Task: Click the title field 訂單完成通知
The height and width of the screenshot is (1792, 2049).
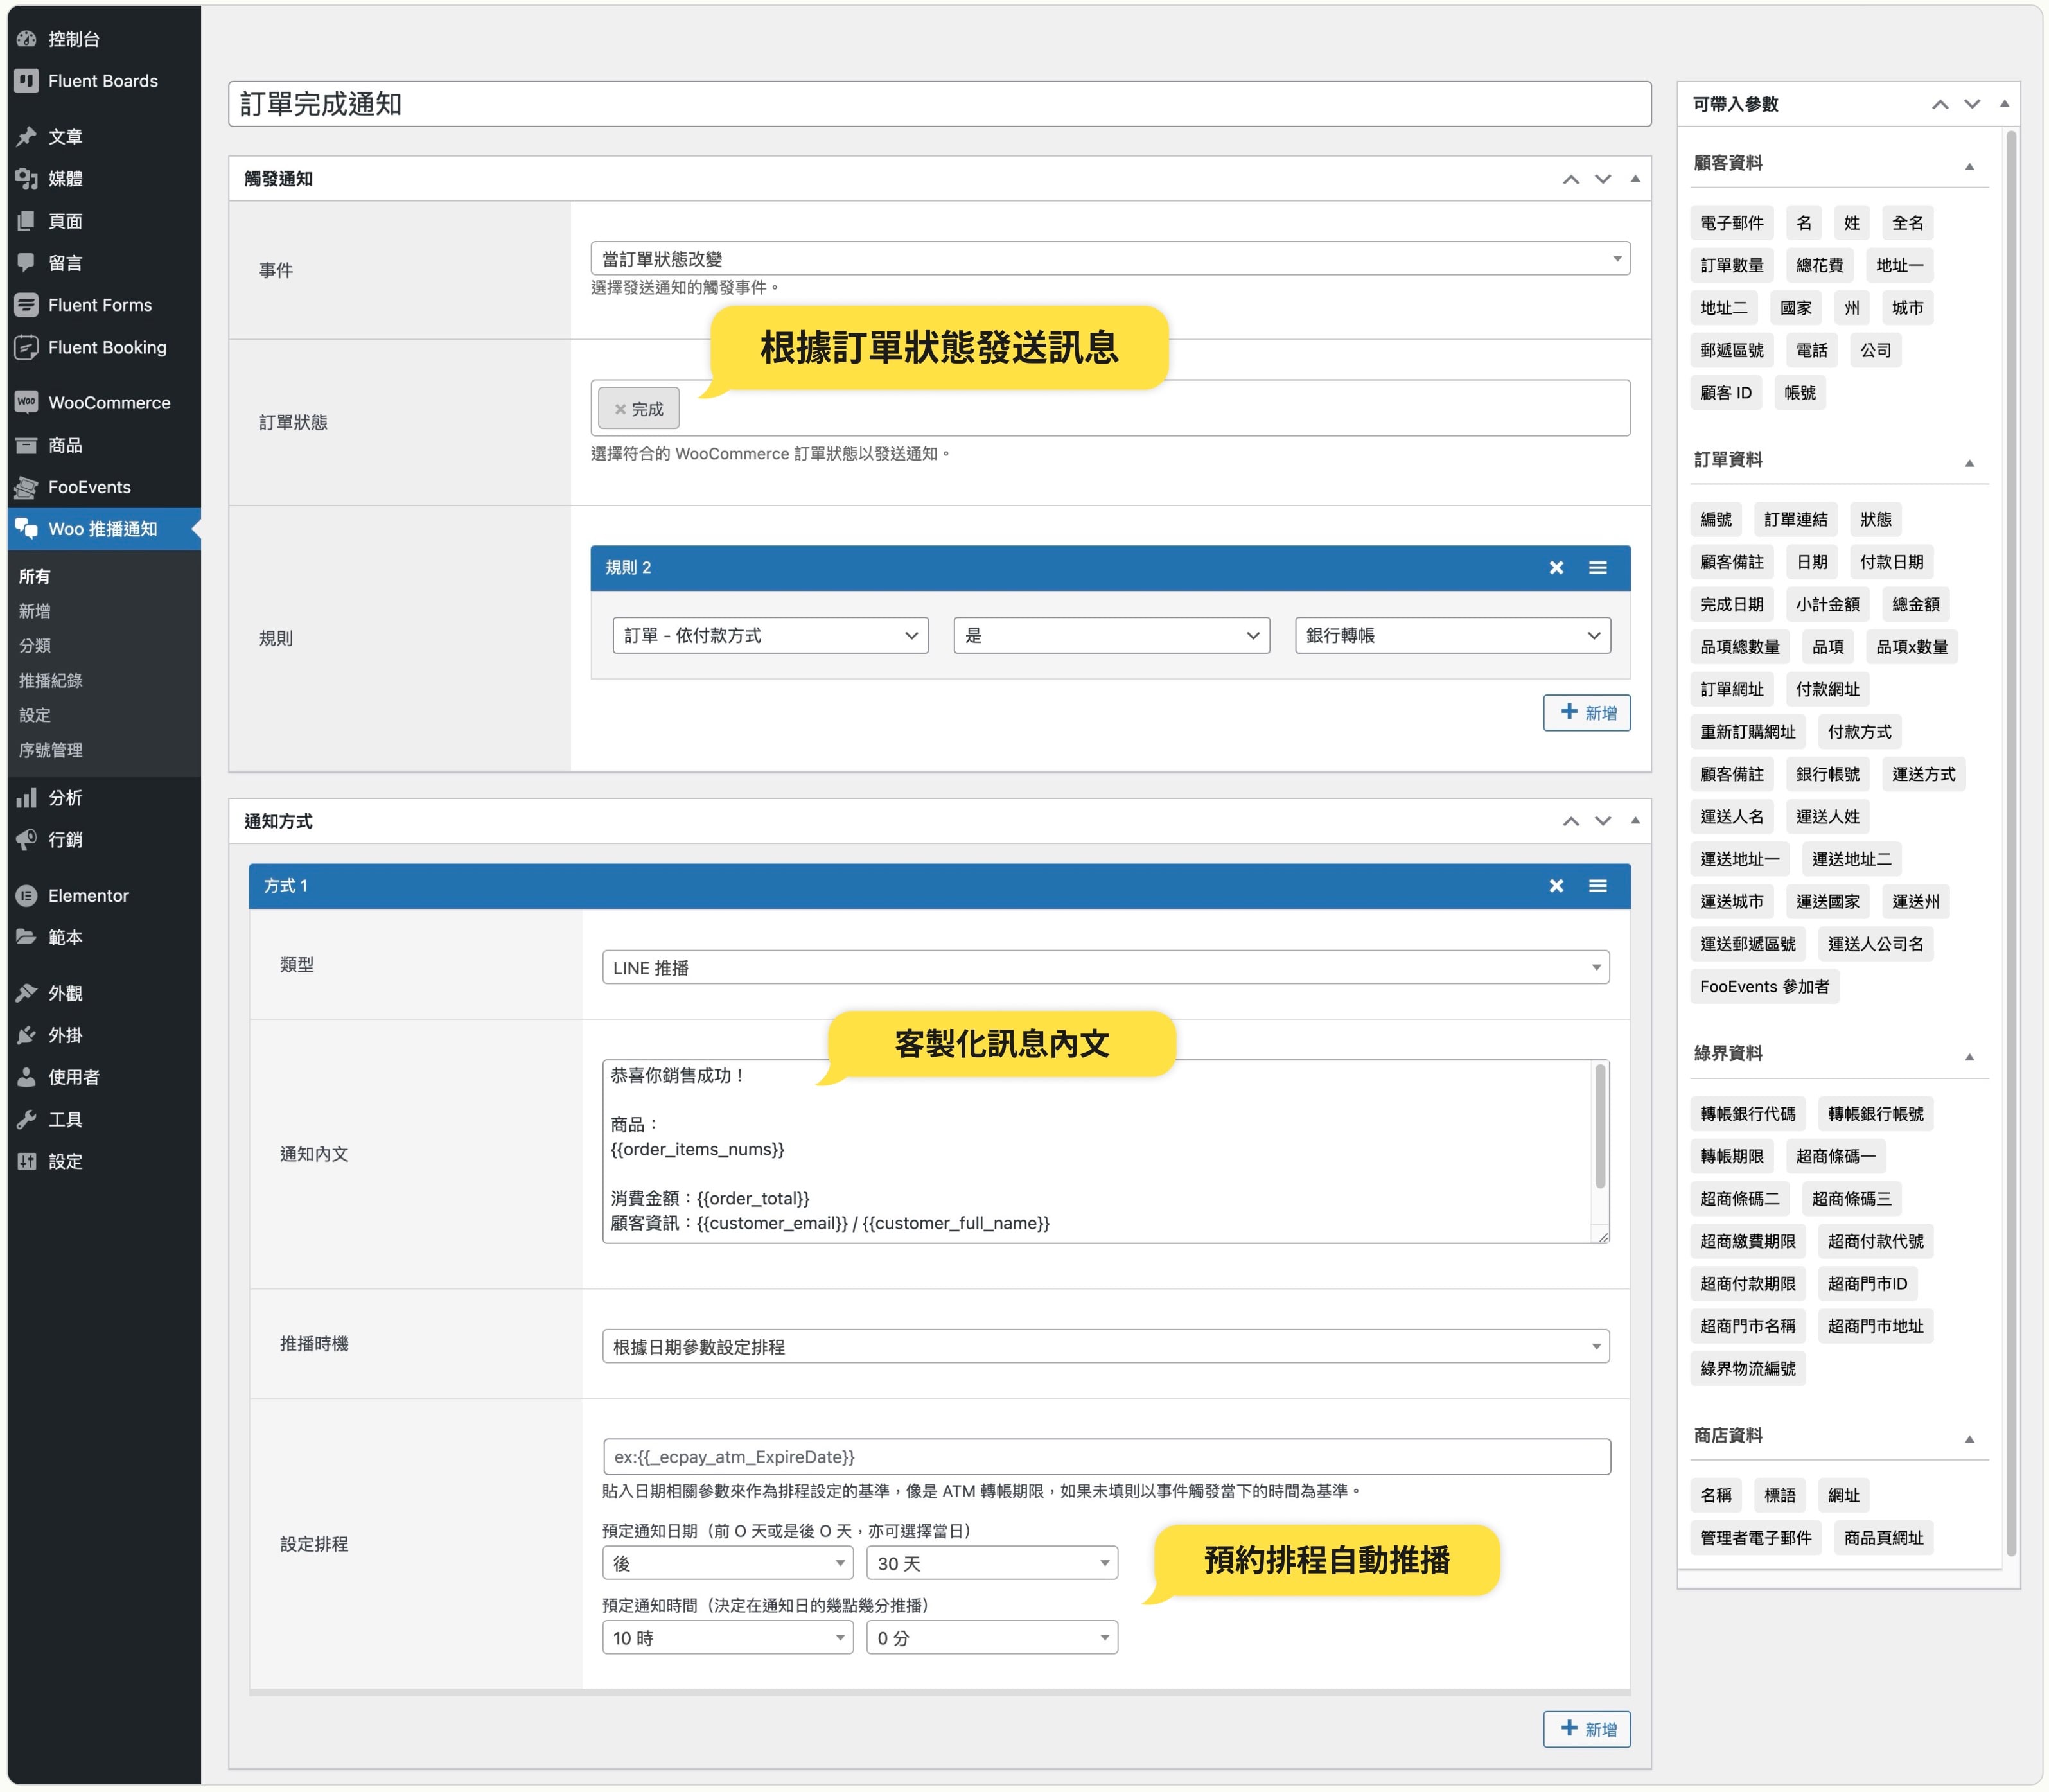Action: point(939,104)
